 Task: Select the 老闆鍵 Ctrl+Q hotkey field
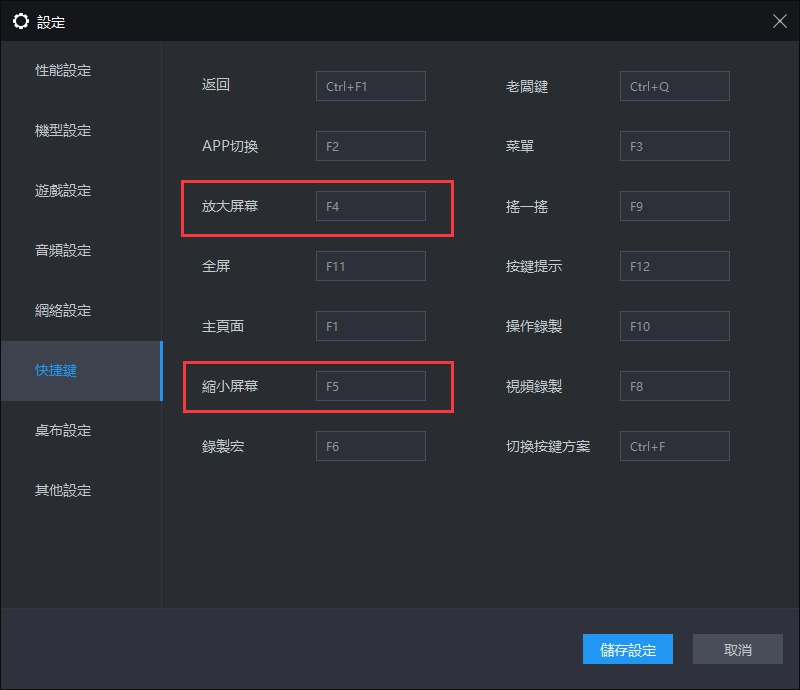674,85
